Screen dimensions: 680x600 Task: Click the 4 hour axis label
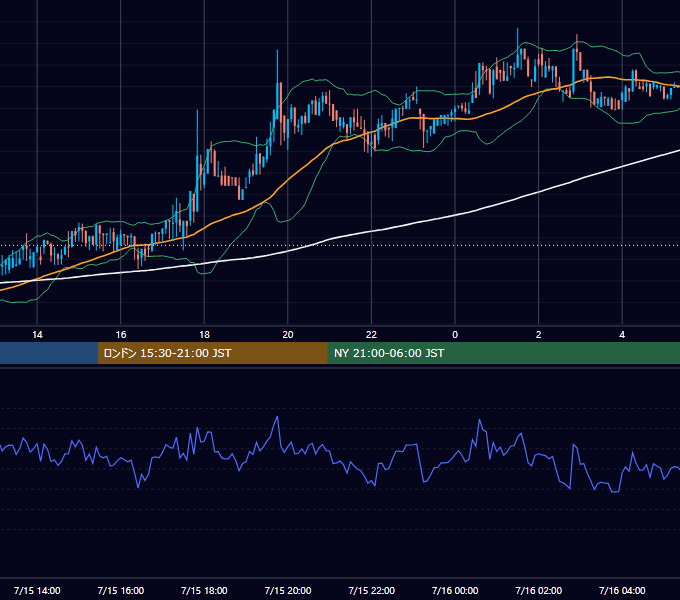[x=622, y=335]
